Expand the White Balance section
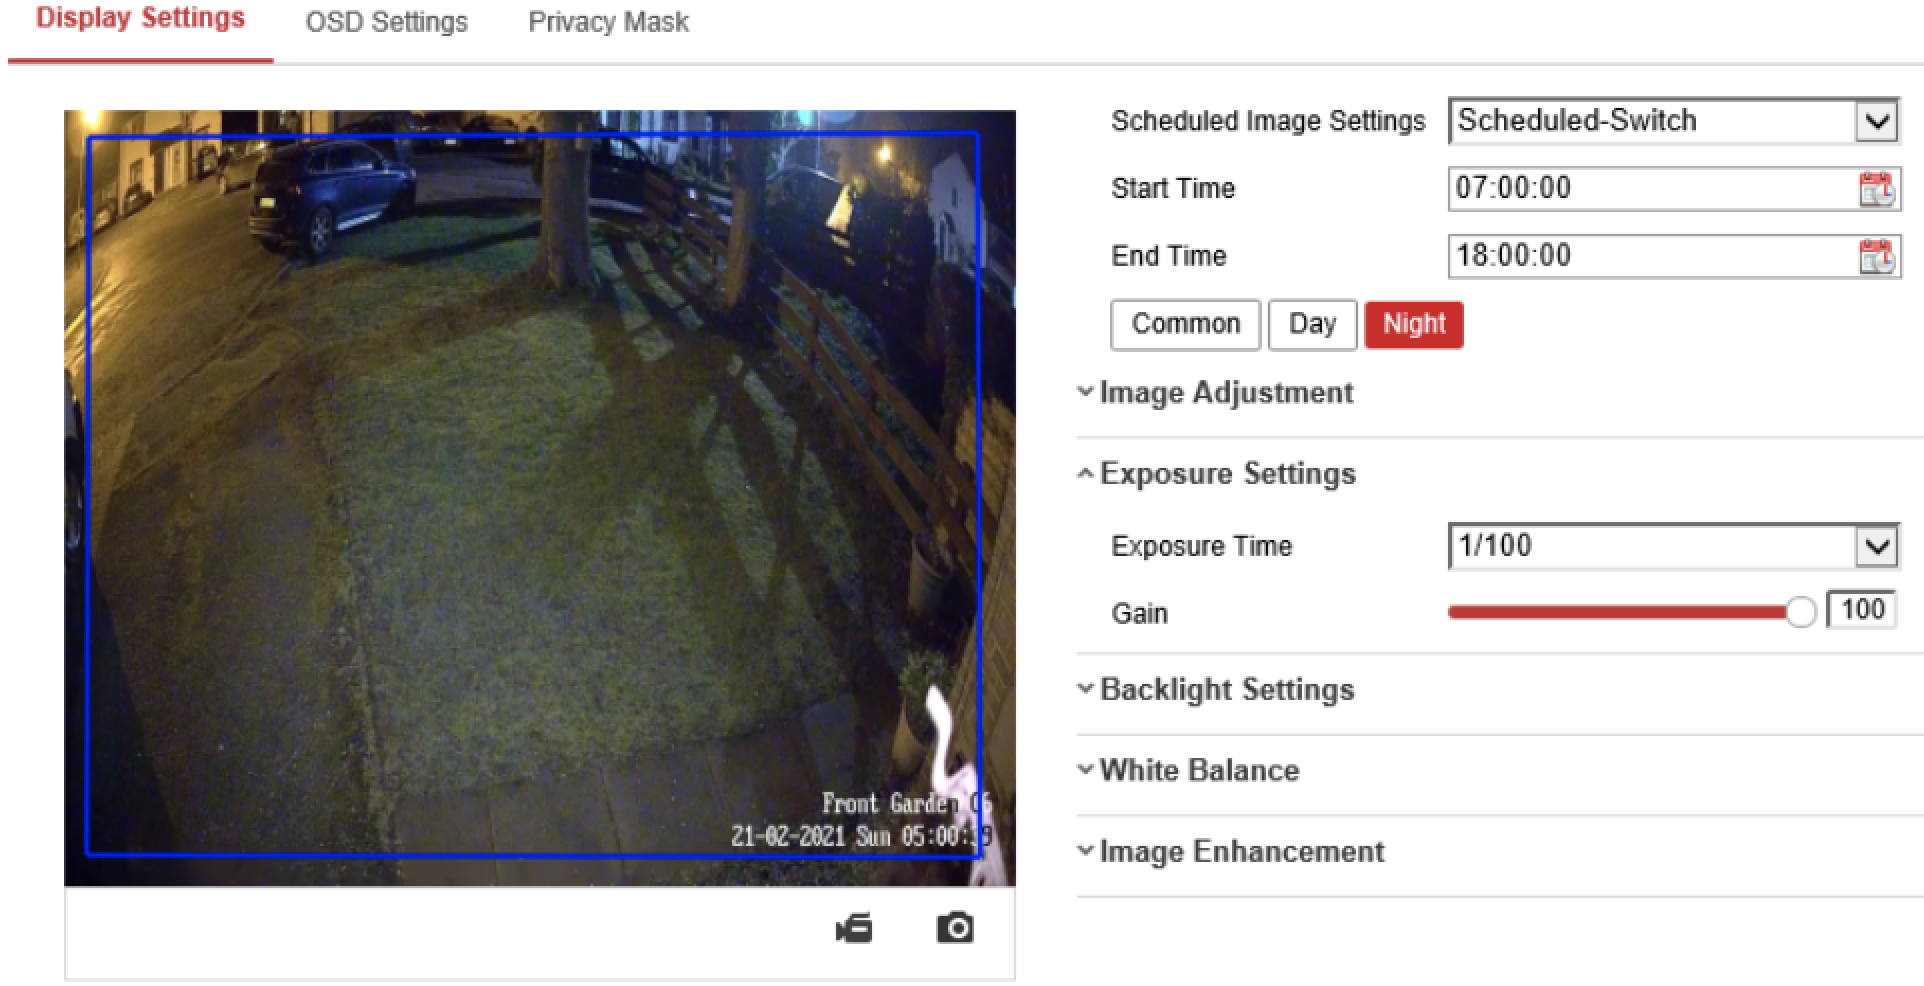 1199,771
